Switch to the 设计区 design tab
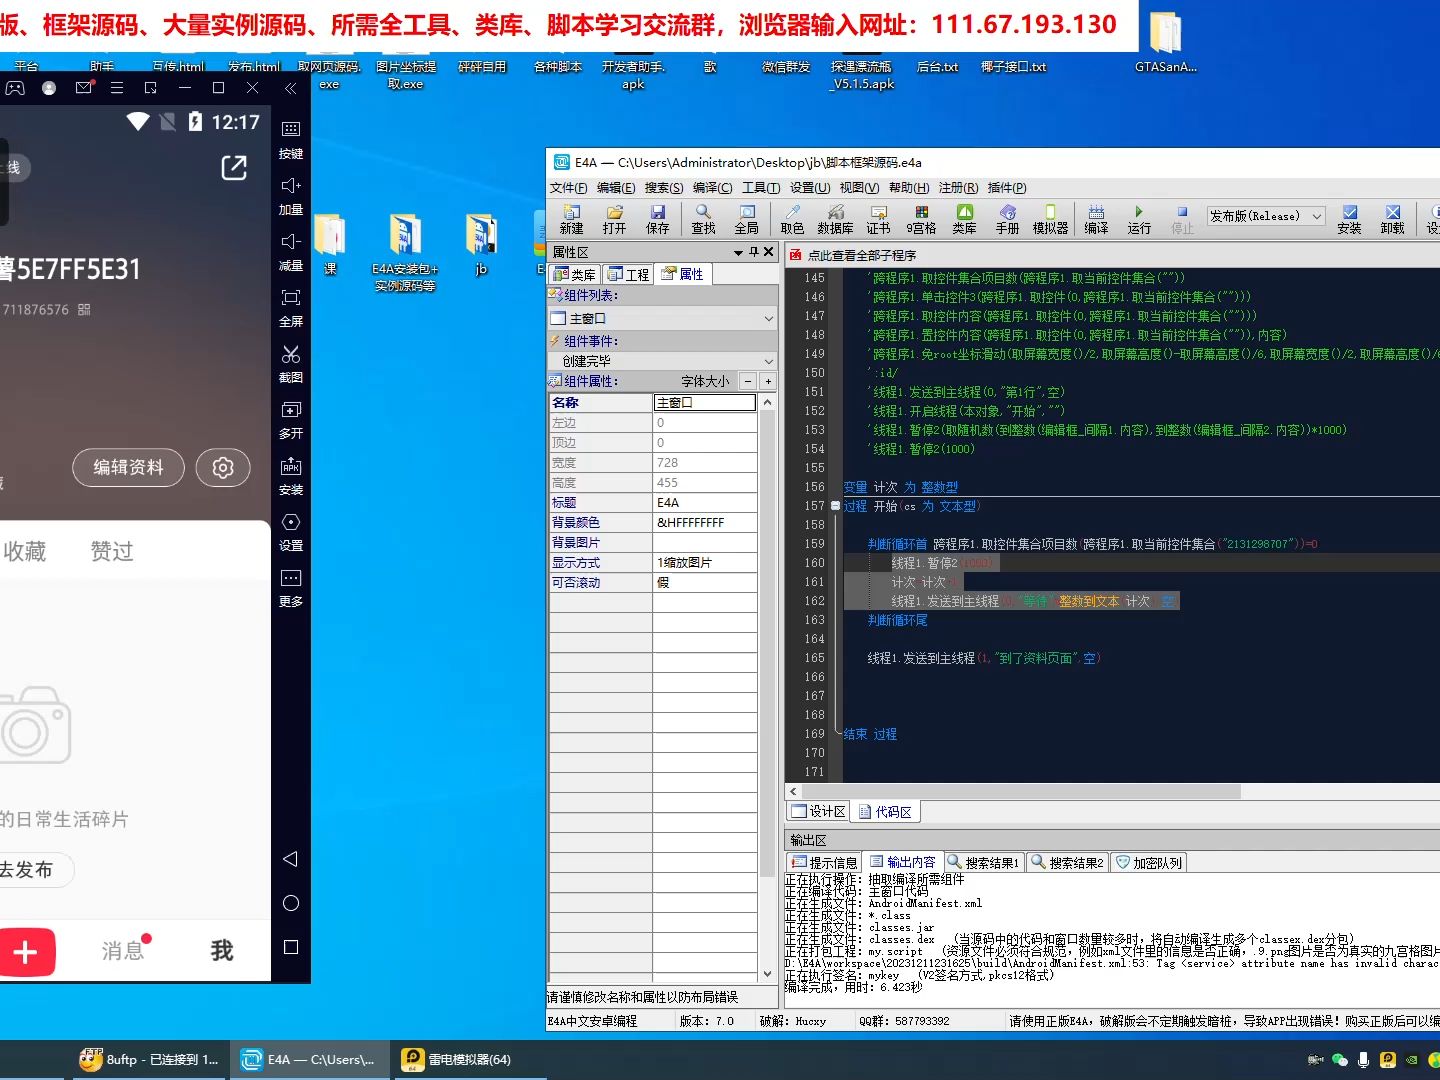 coord(818,812)
